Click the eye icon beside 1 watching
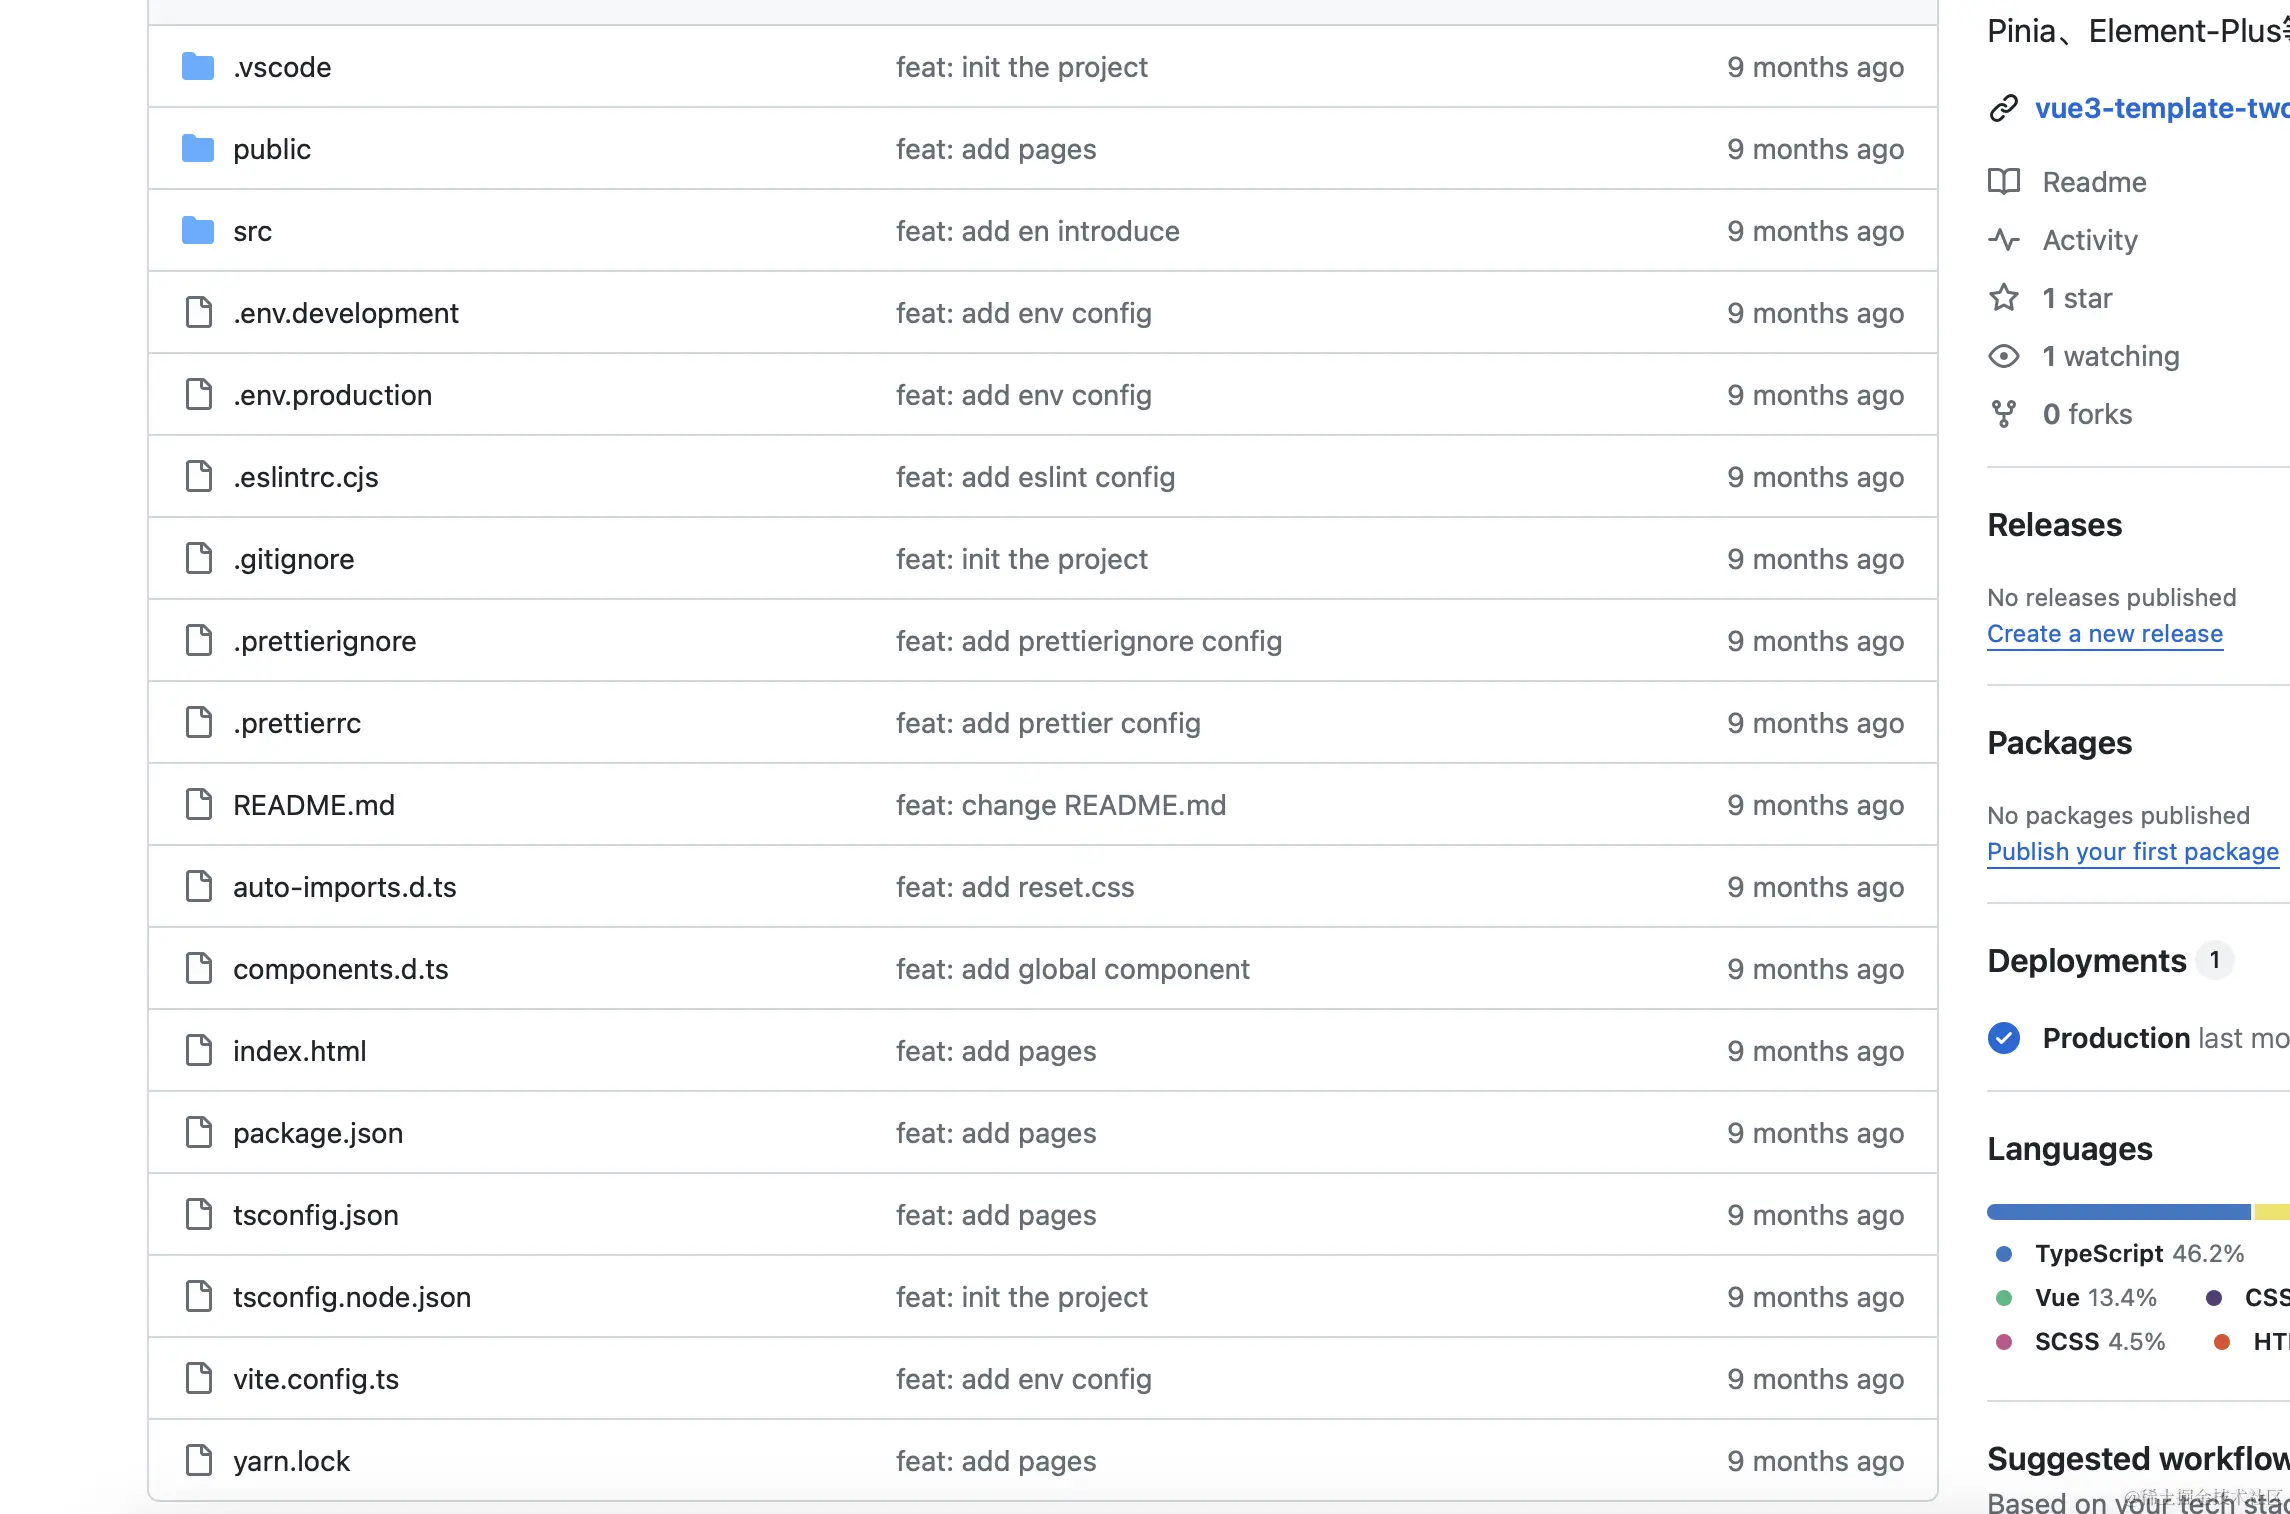2290x1514 pixels. coord(2004,356)
